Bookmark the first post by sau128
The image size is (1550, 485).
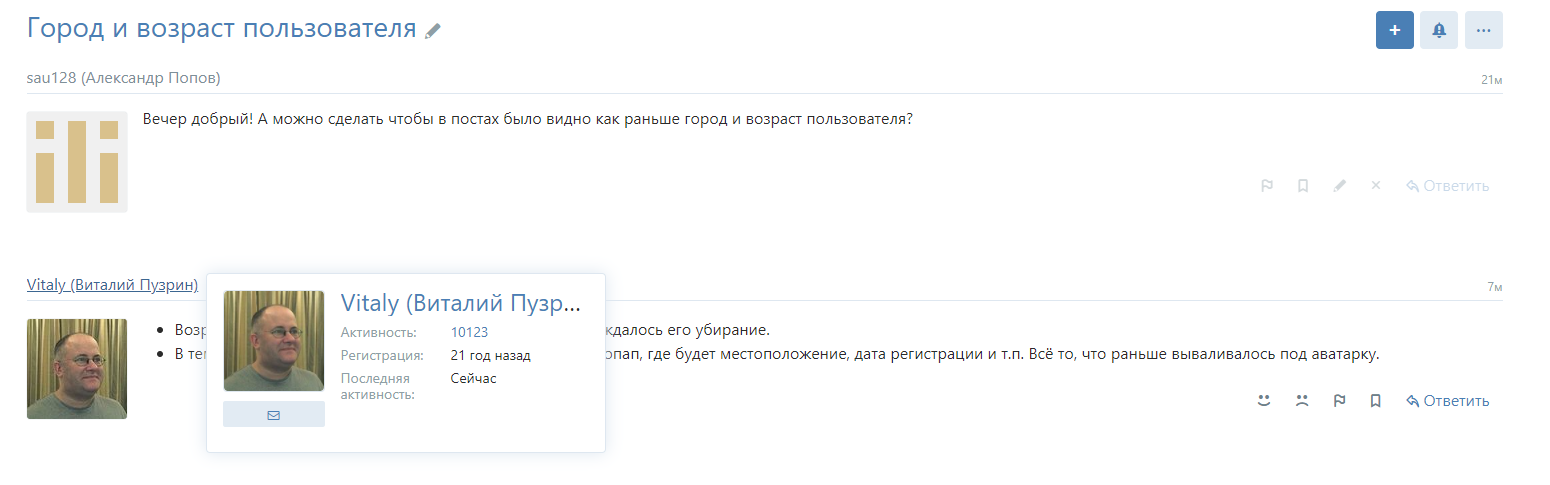point(1303,186)
